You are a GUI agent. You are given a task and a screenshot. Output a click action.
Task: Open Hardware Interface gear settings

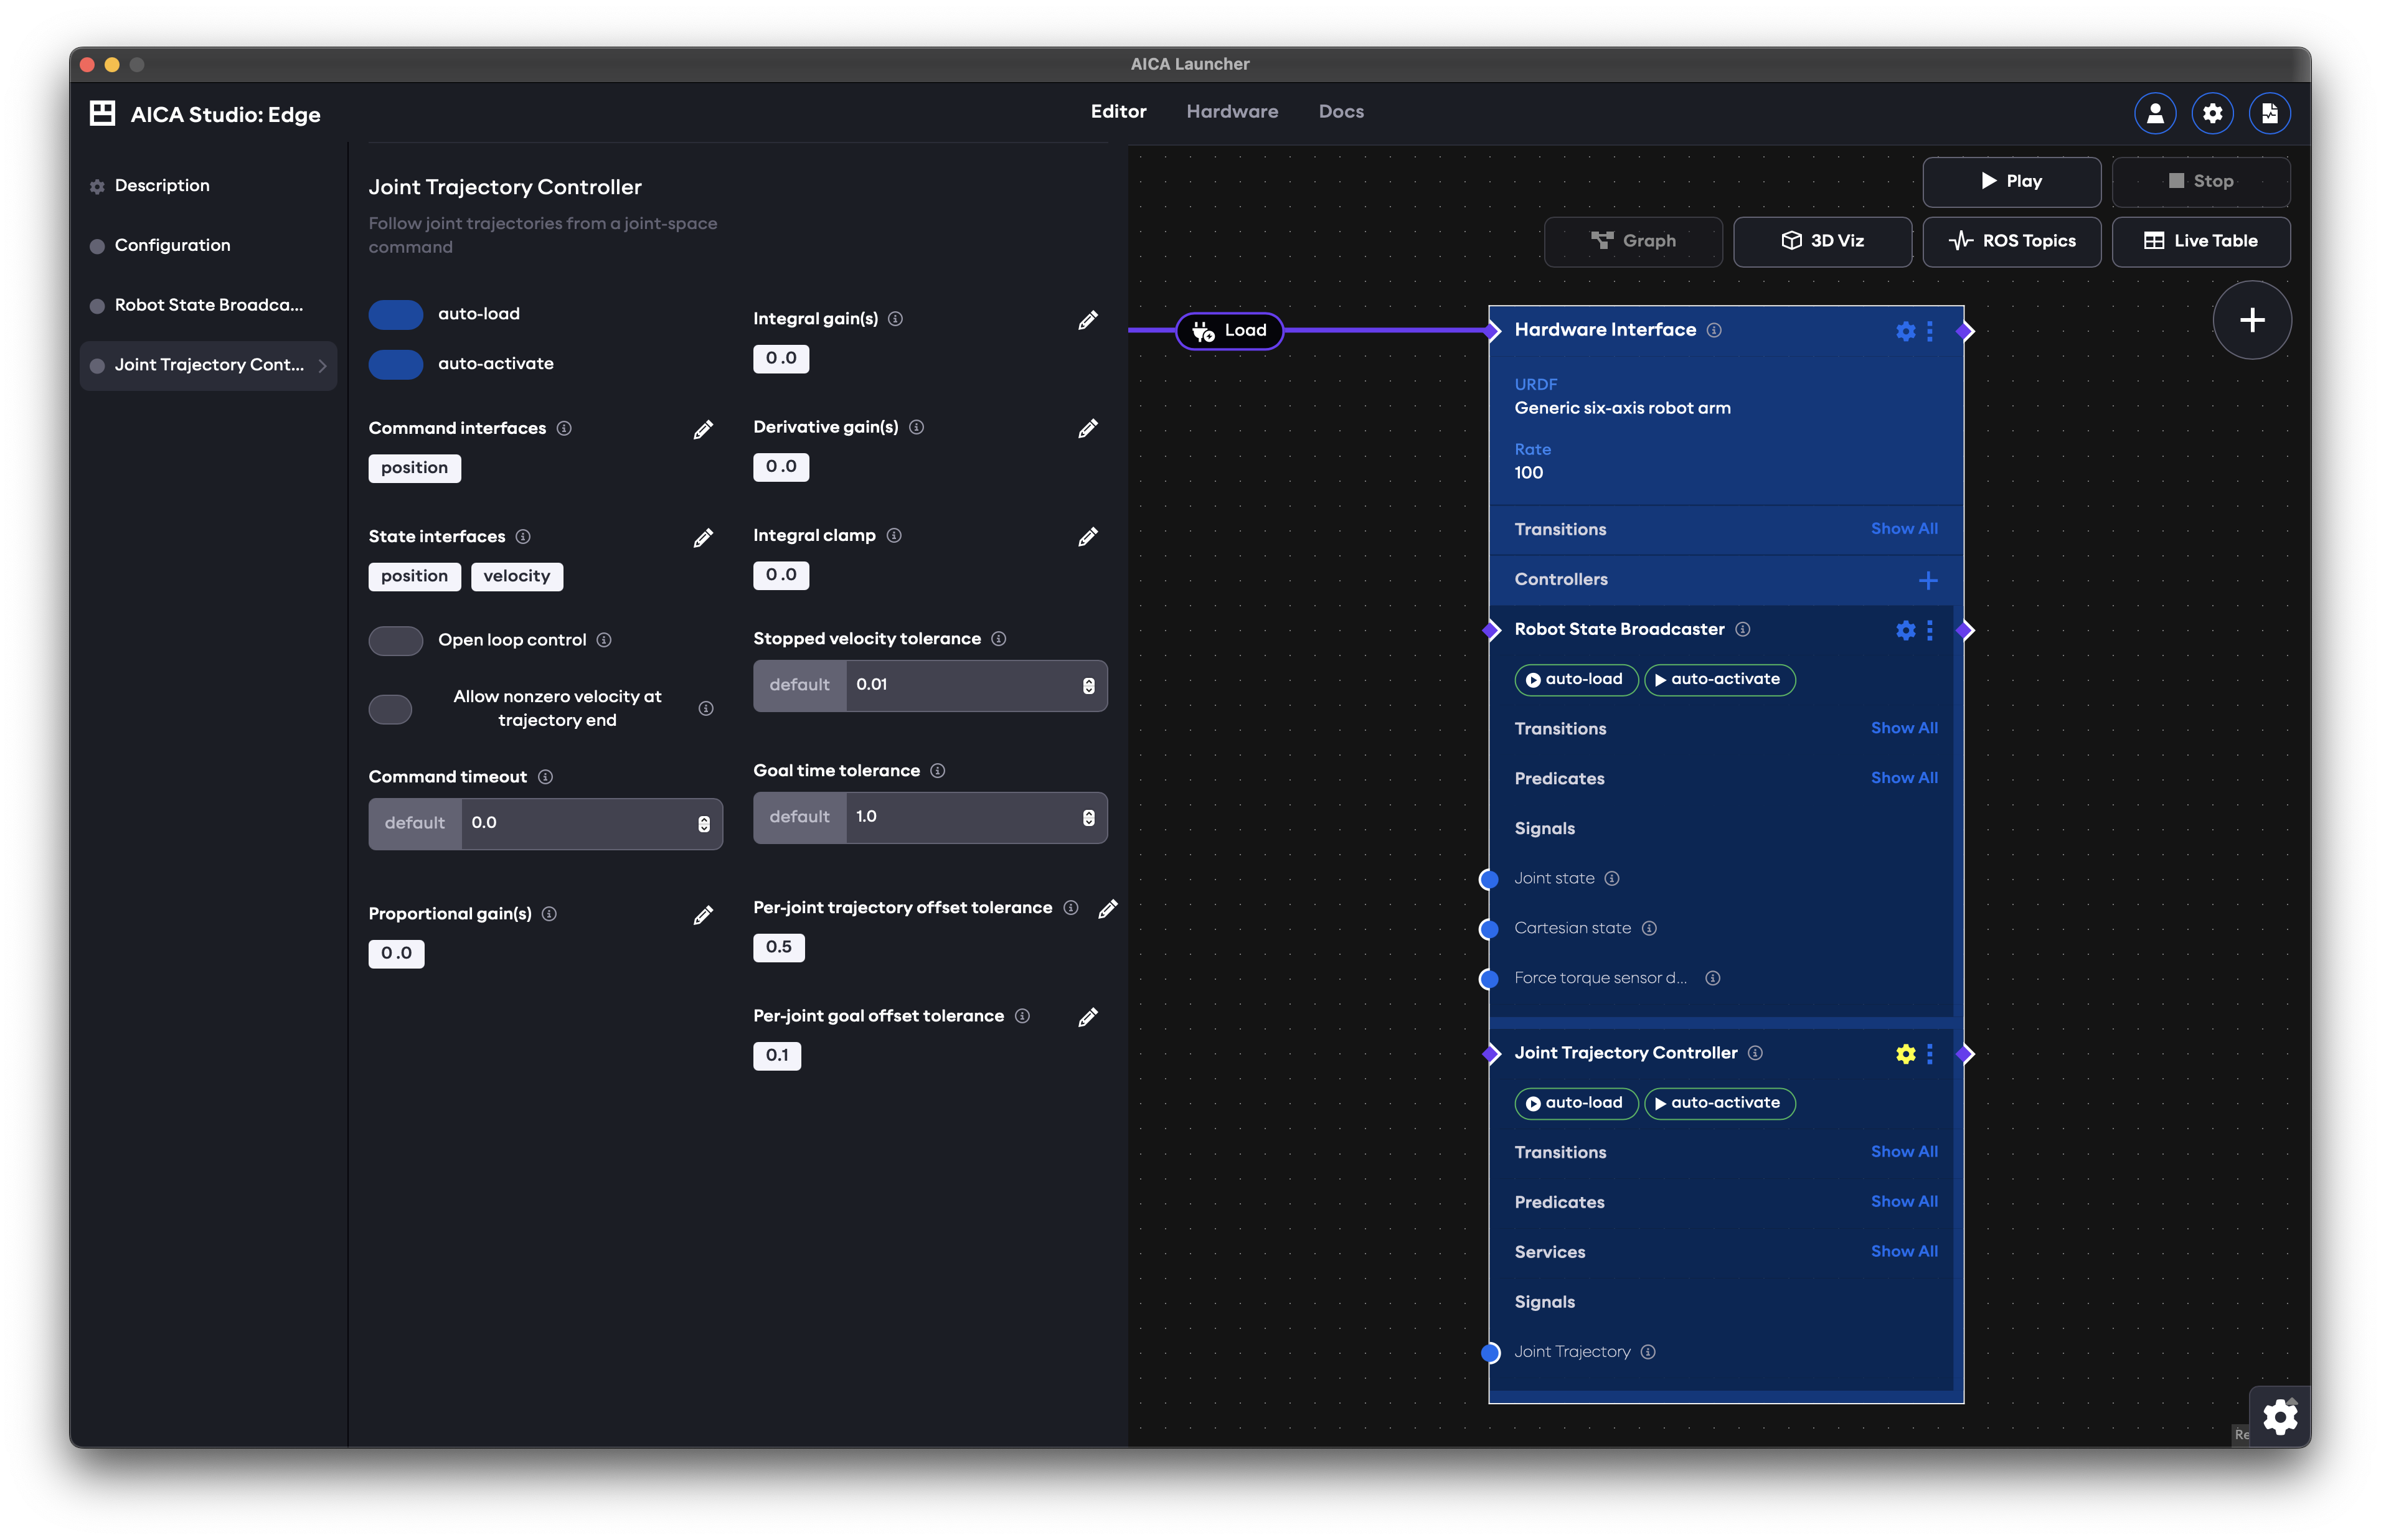pyautogui.click(x=1905, y=331)
